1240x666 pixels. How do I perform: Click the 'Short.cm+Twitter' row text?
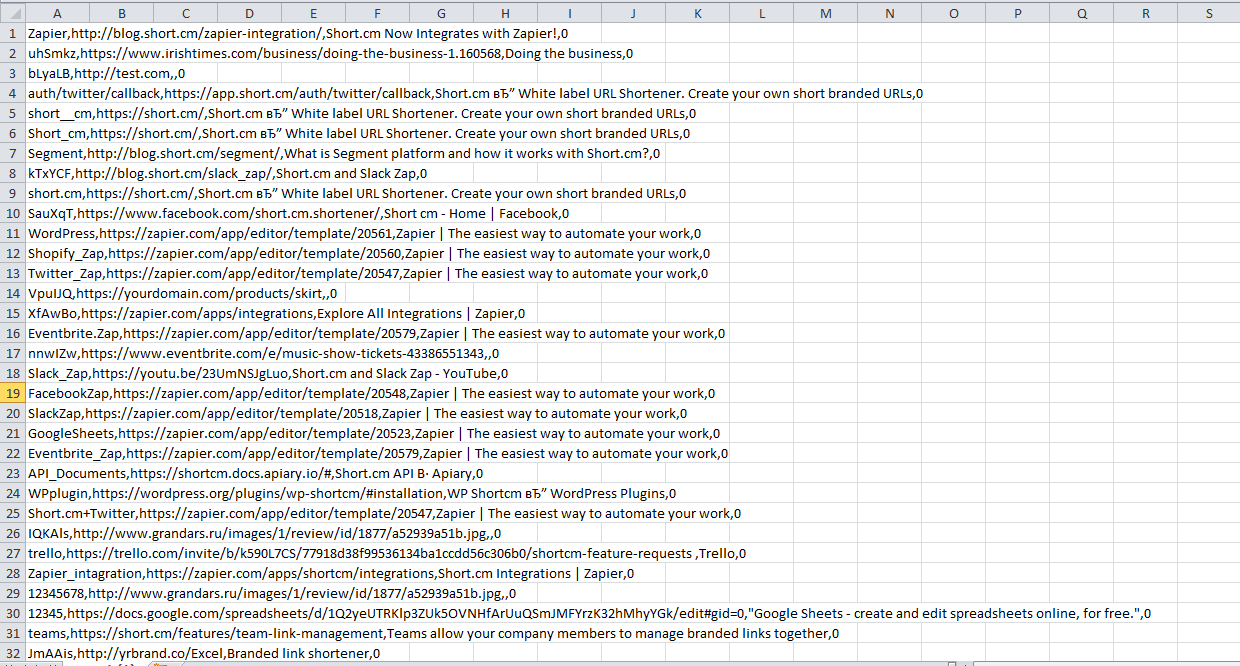click(384, 513)
